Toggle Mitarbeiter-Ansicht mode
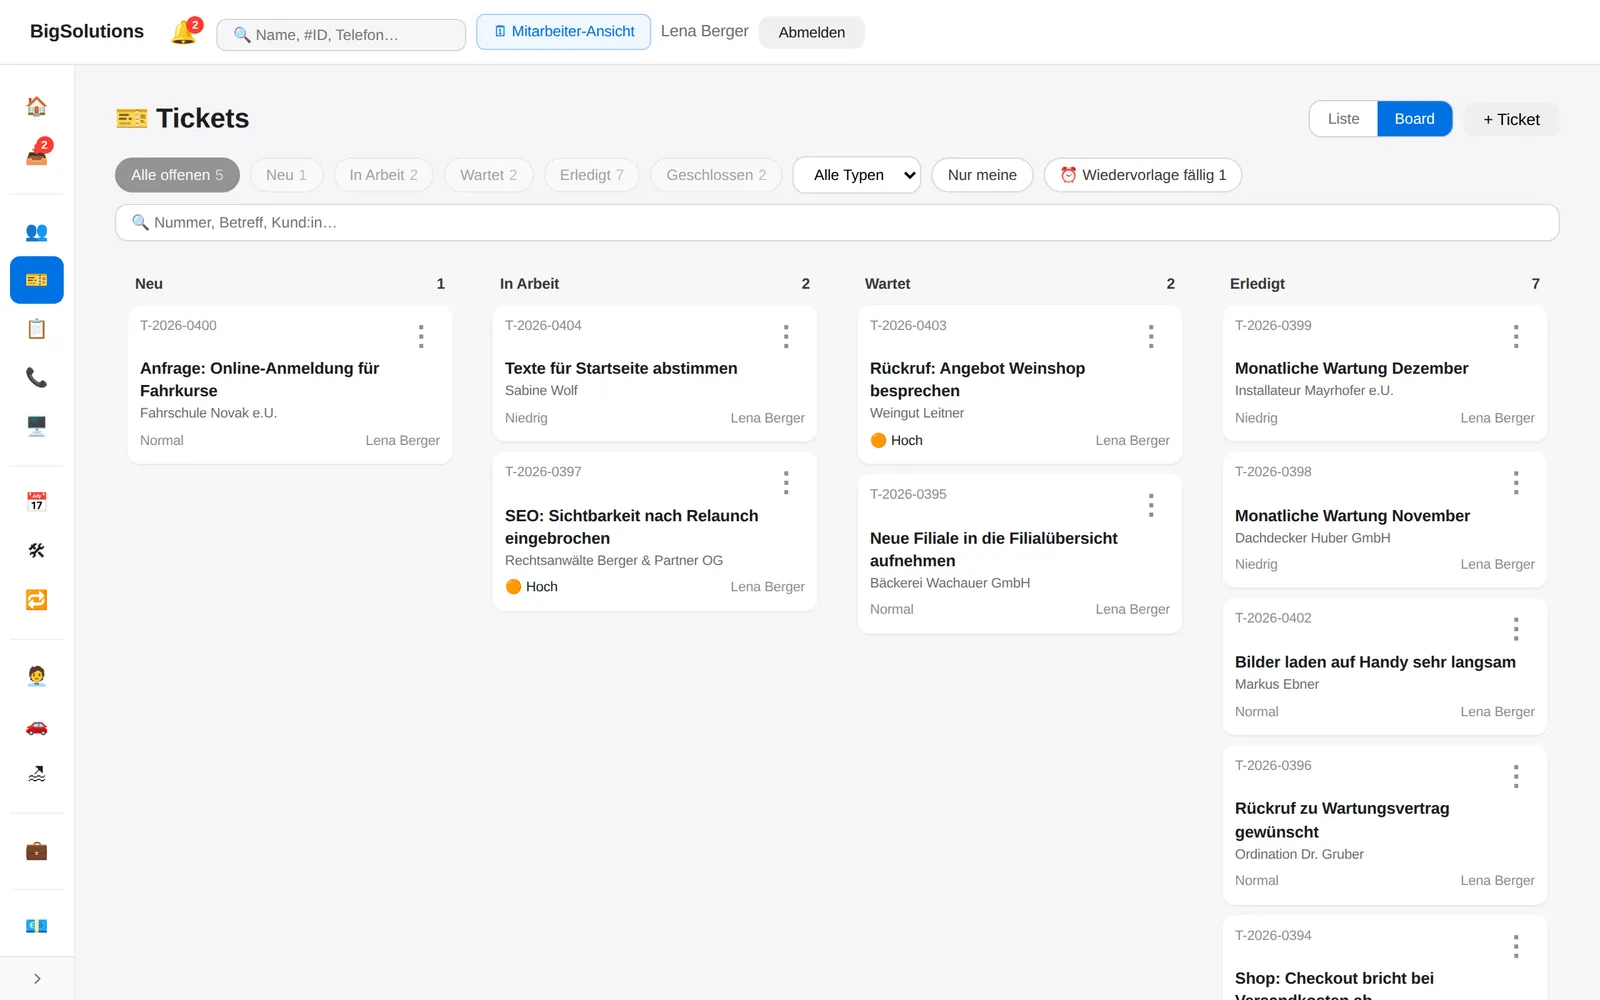The width and height of the screenshot is (1600, 1000). [x=564, y=32]
